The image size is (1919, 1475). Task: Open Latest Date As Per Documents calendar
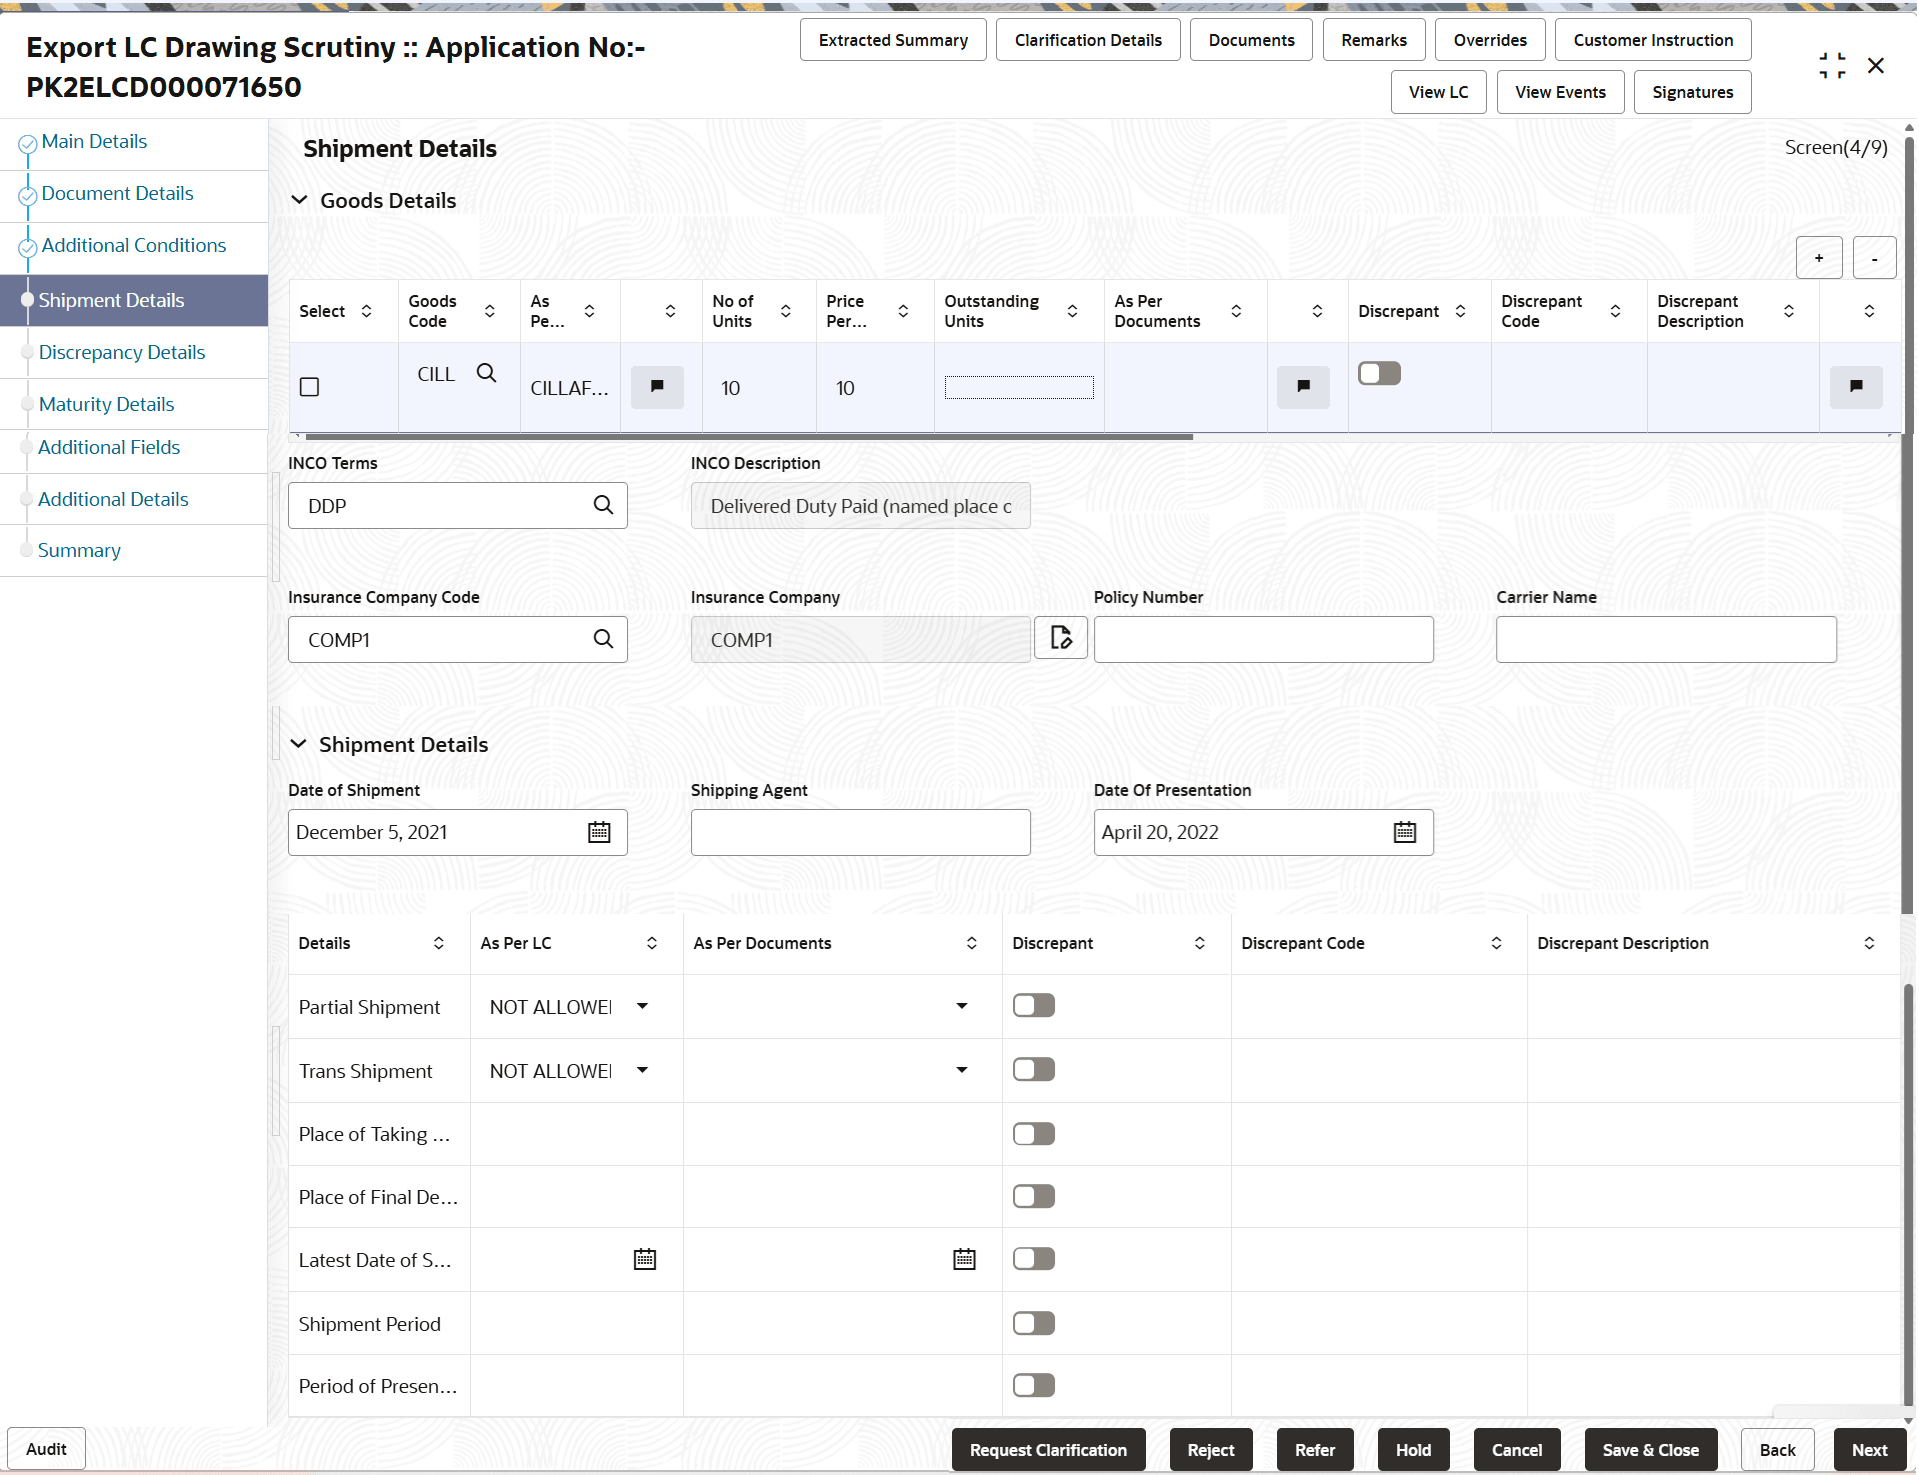[964, 1259]
